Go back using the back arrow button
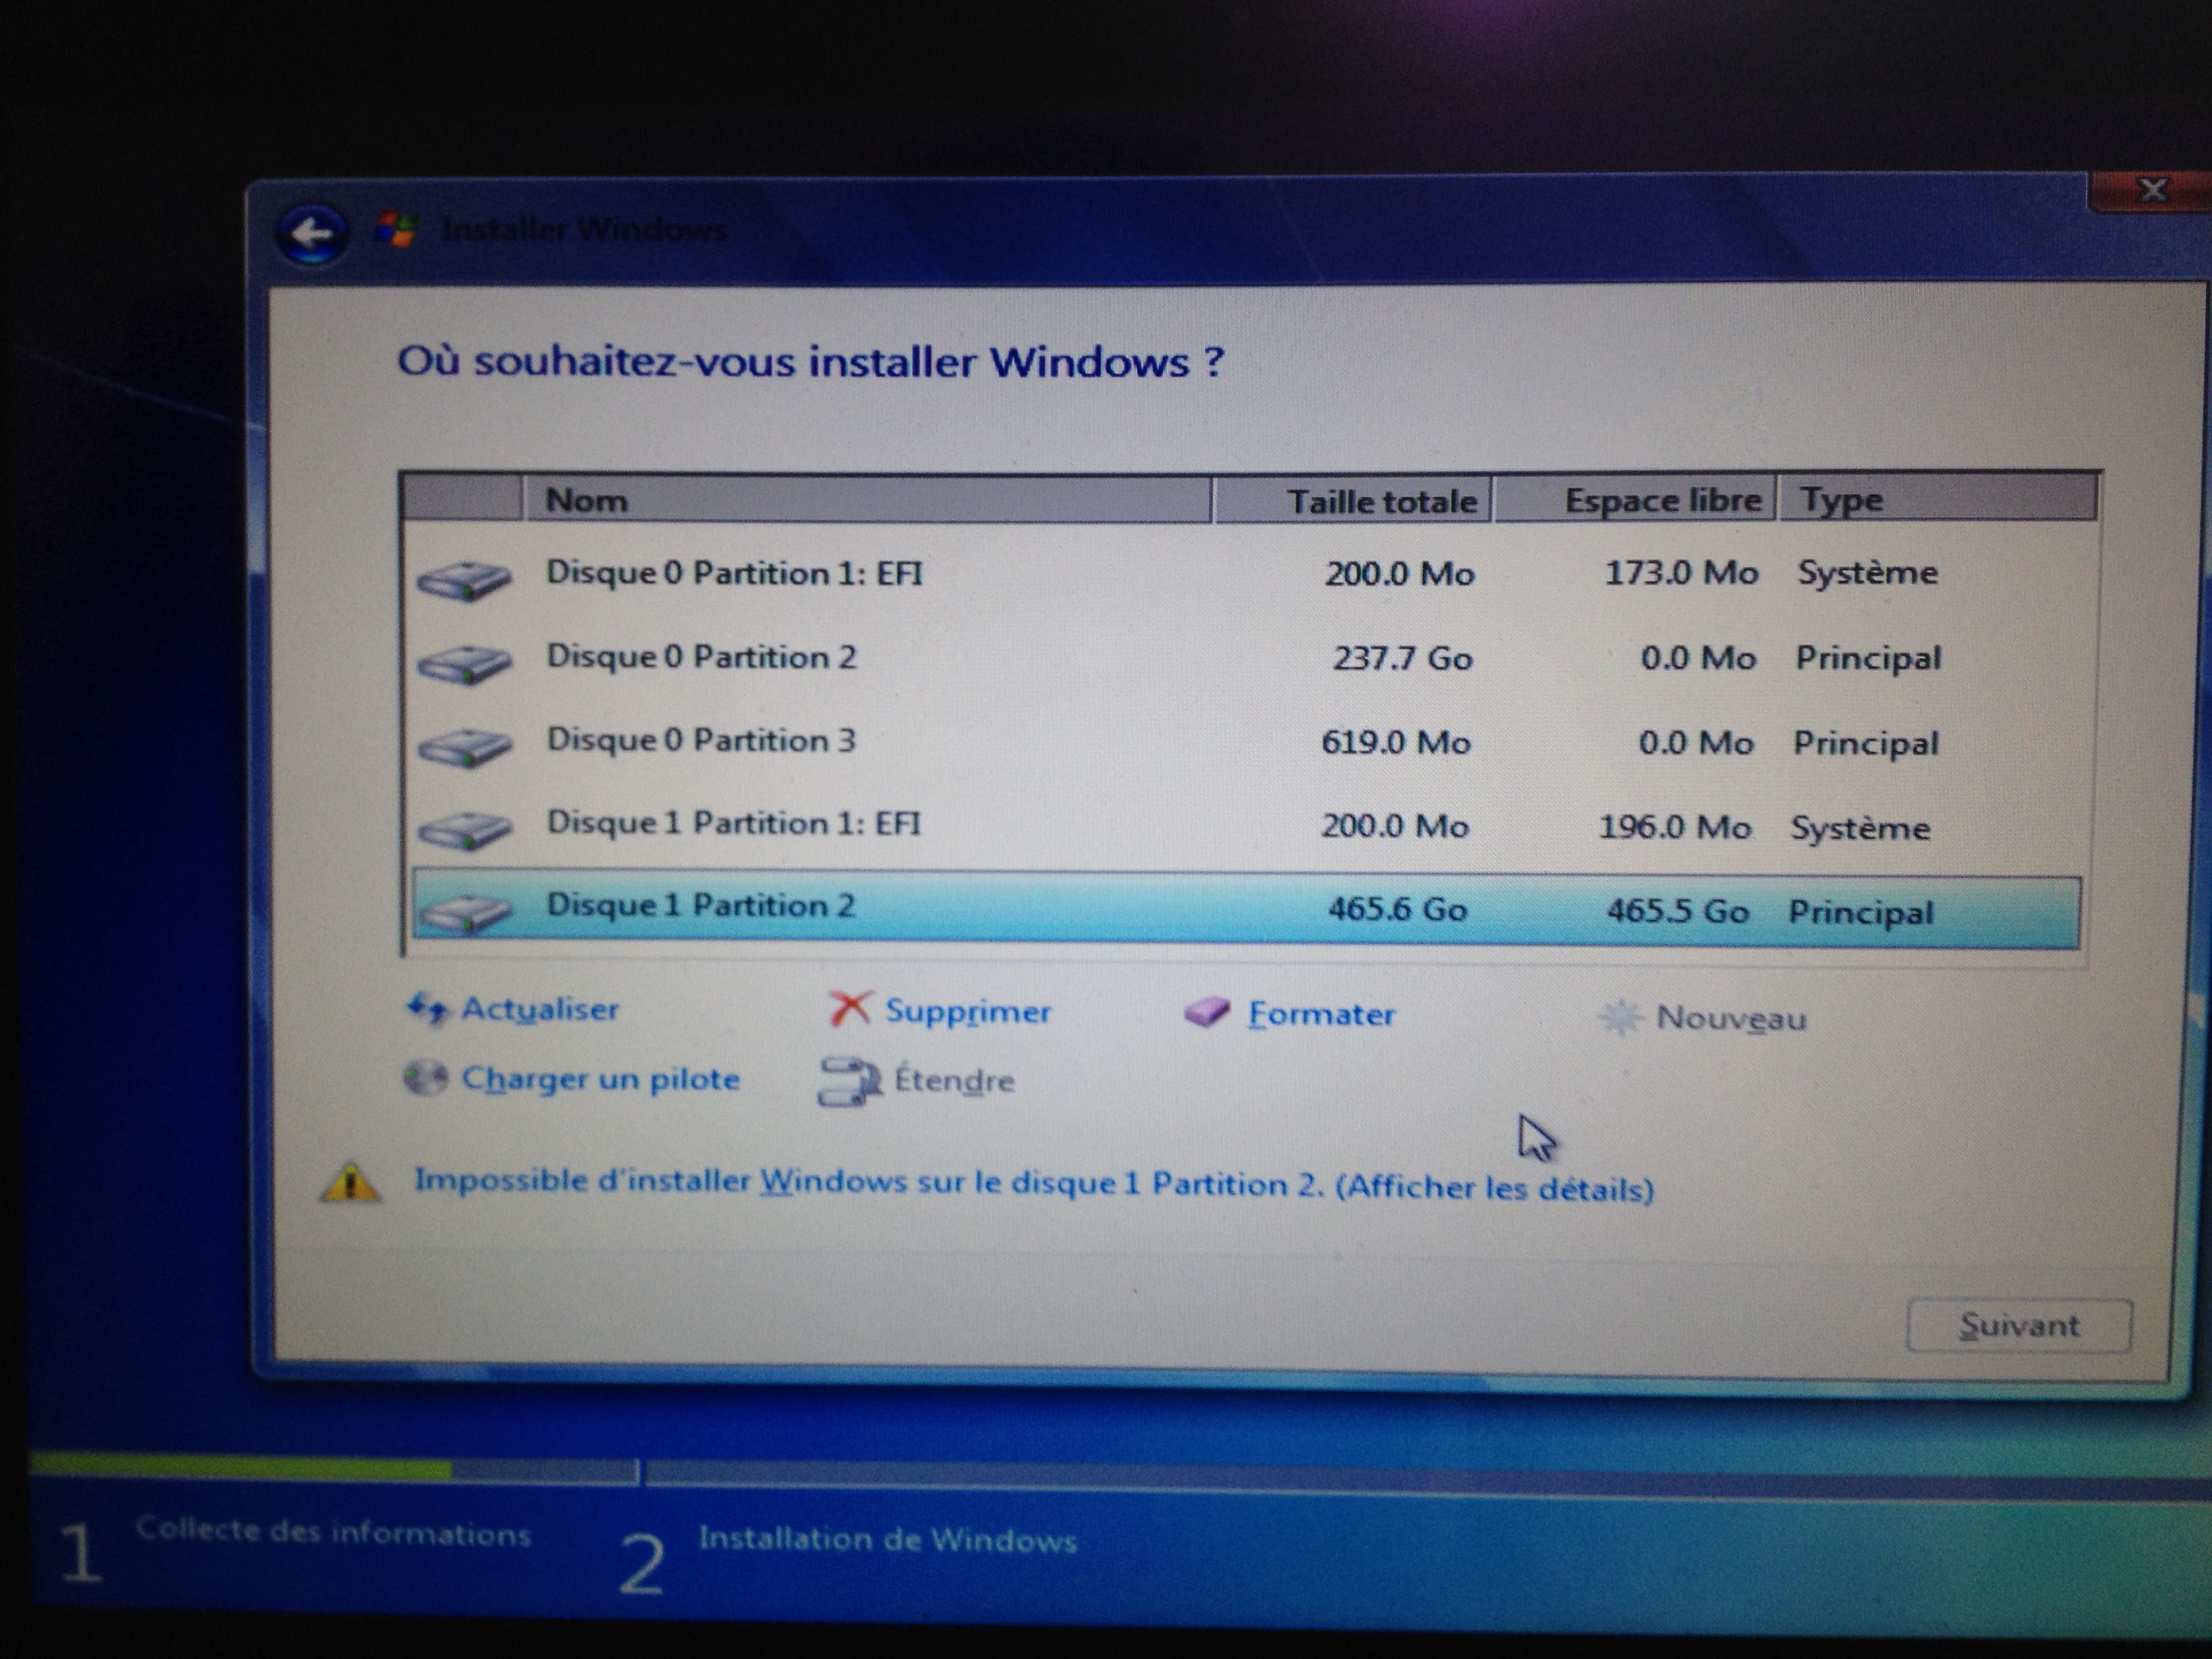 (312, 234)
